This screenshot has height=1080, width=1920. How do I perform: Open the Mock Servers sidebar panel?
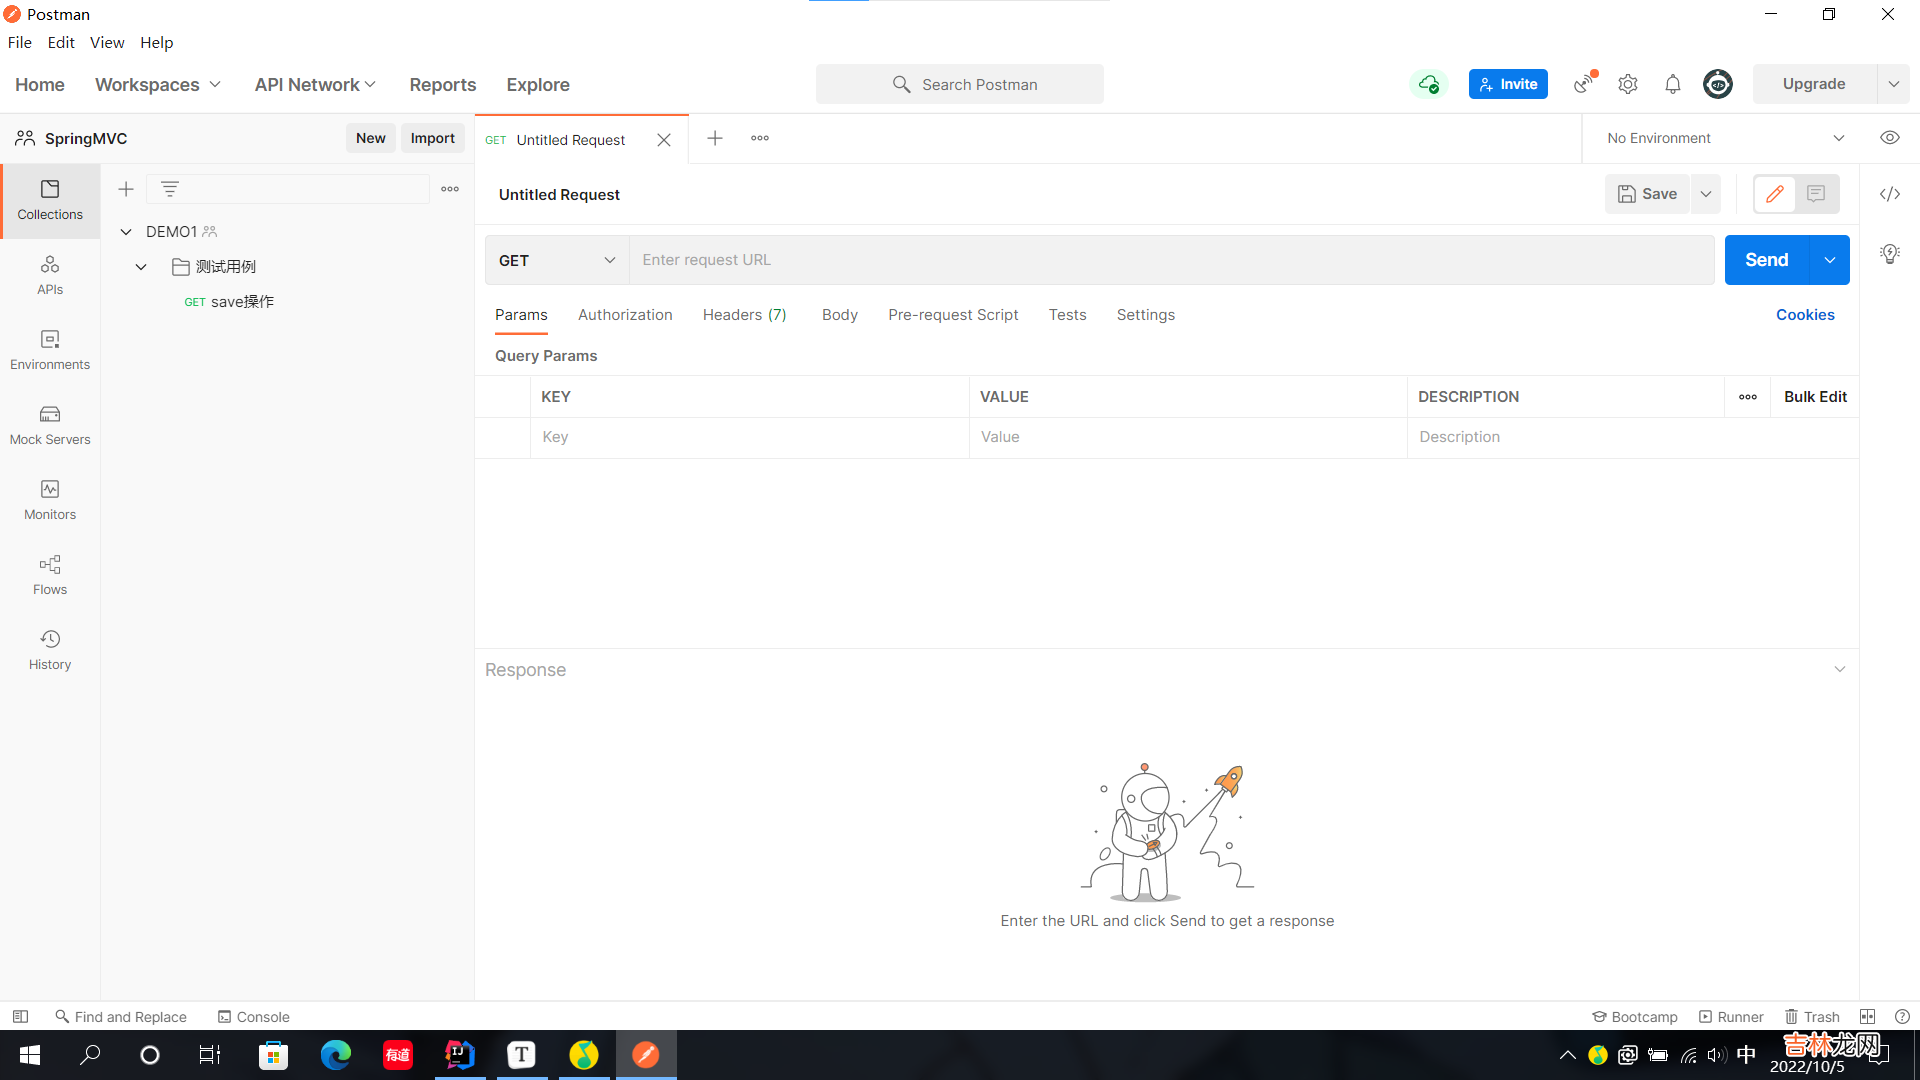(x=50, y=425)
